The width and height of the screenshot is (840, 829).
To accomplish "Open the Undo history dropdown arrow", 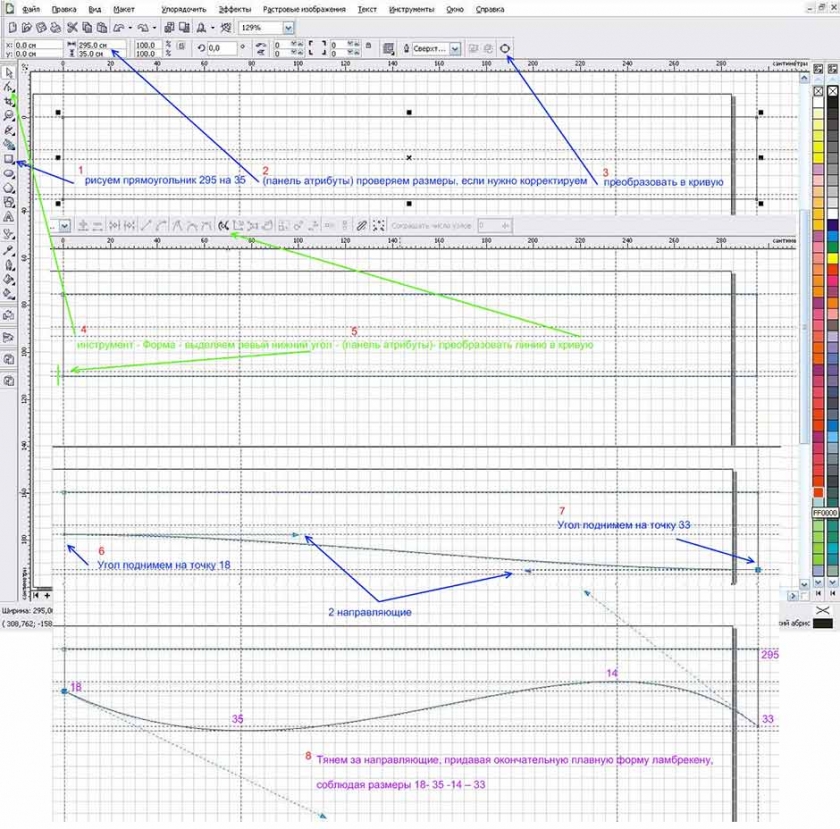I will (129, 27).
